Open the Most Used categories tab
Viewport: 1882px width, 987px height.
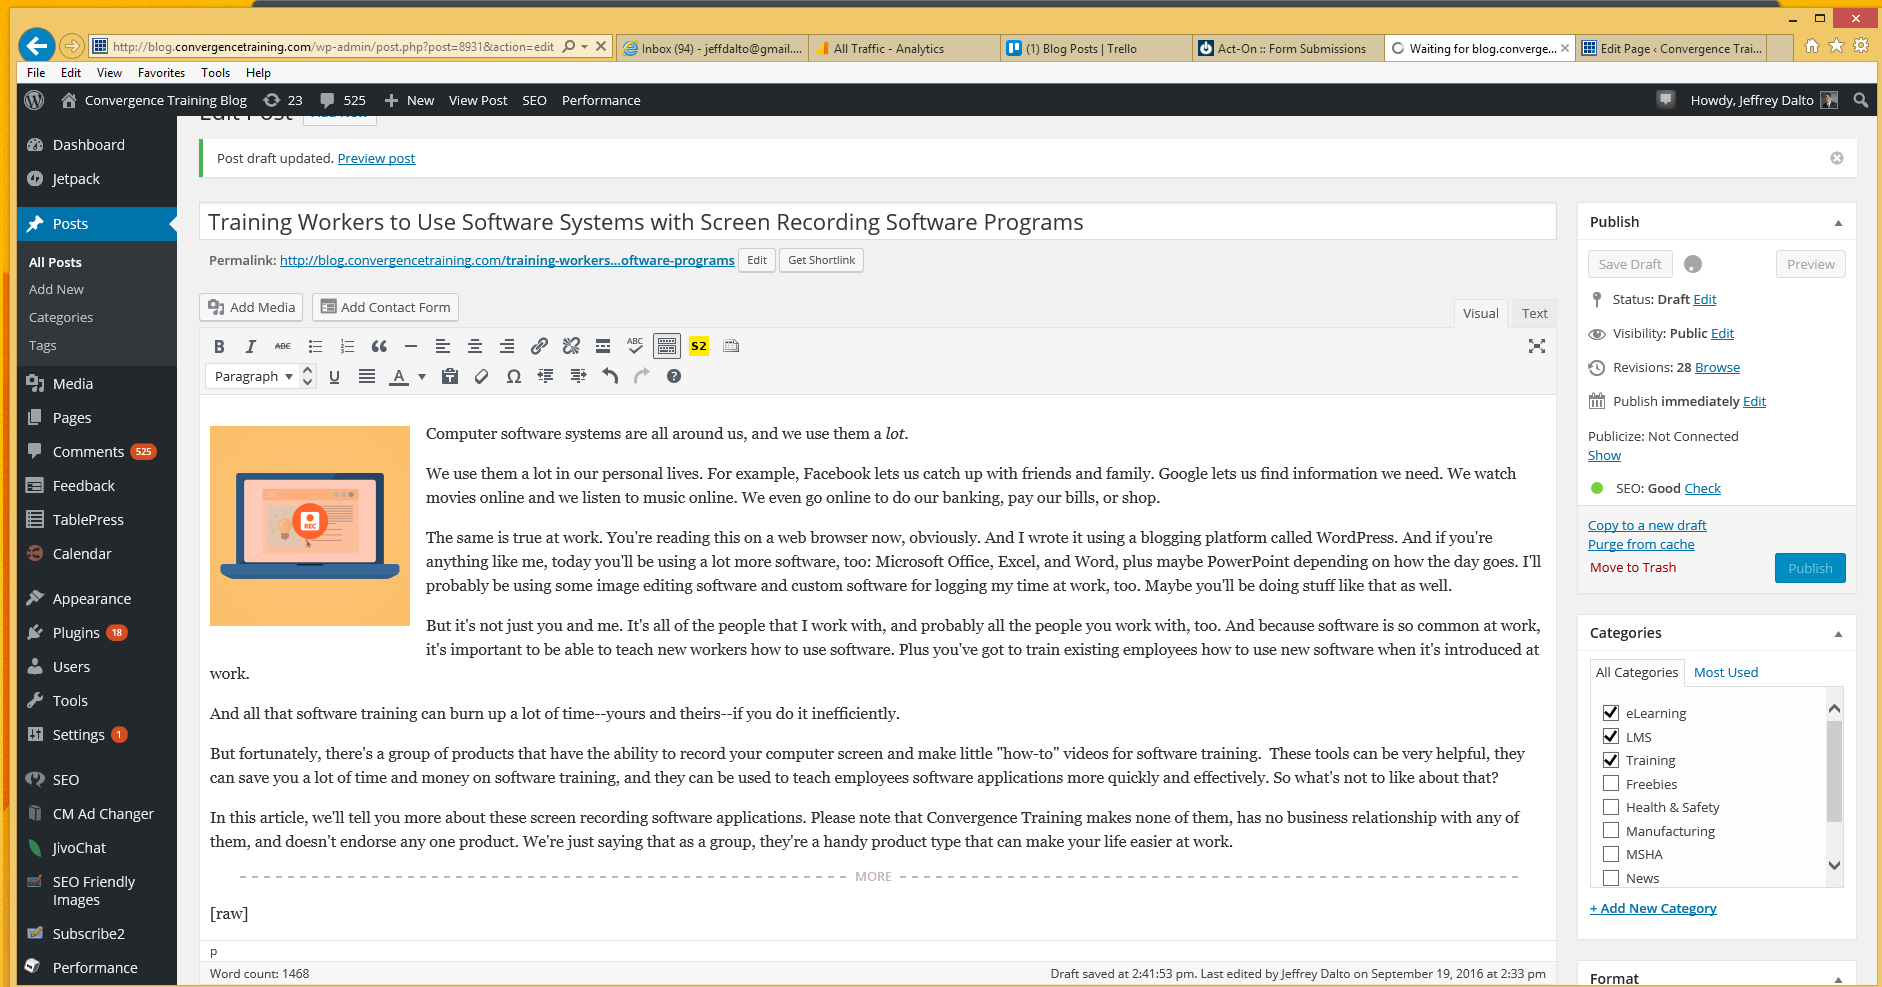tap(1725, 672)
